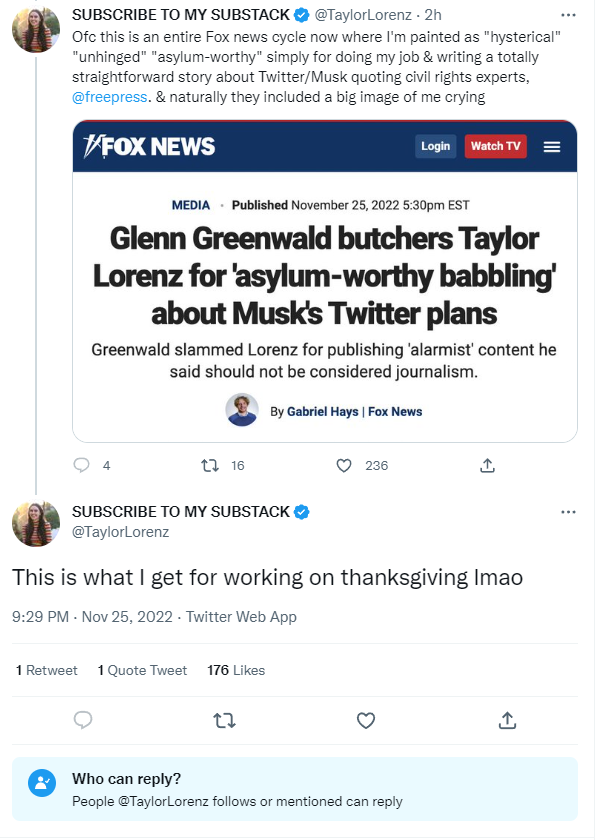View the 176 Likes list
Image resolution: width=596 pixels, height=840 pixels.
[236, 670]
